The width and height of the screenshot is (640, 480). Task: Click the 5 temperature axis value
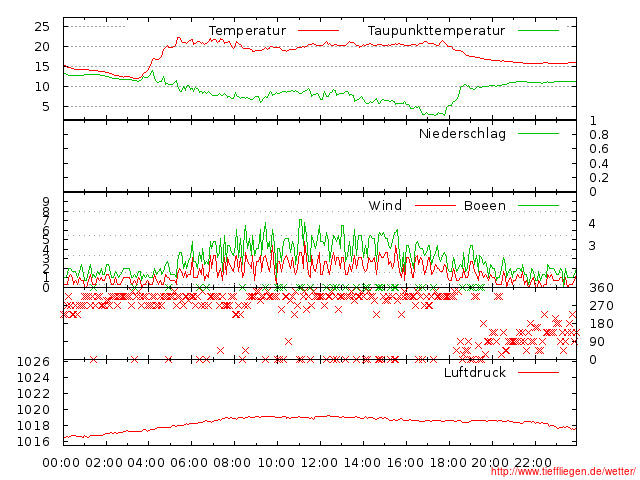click(x=46, y=107)
